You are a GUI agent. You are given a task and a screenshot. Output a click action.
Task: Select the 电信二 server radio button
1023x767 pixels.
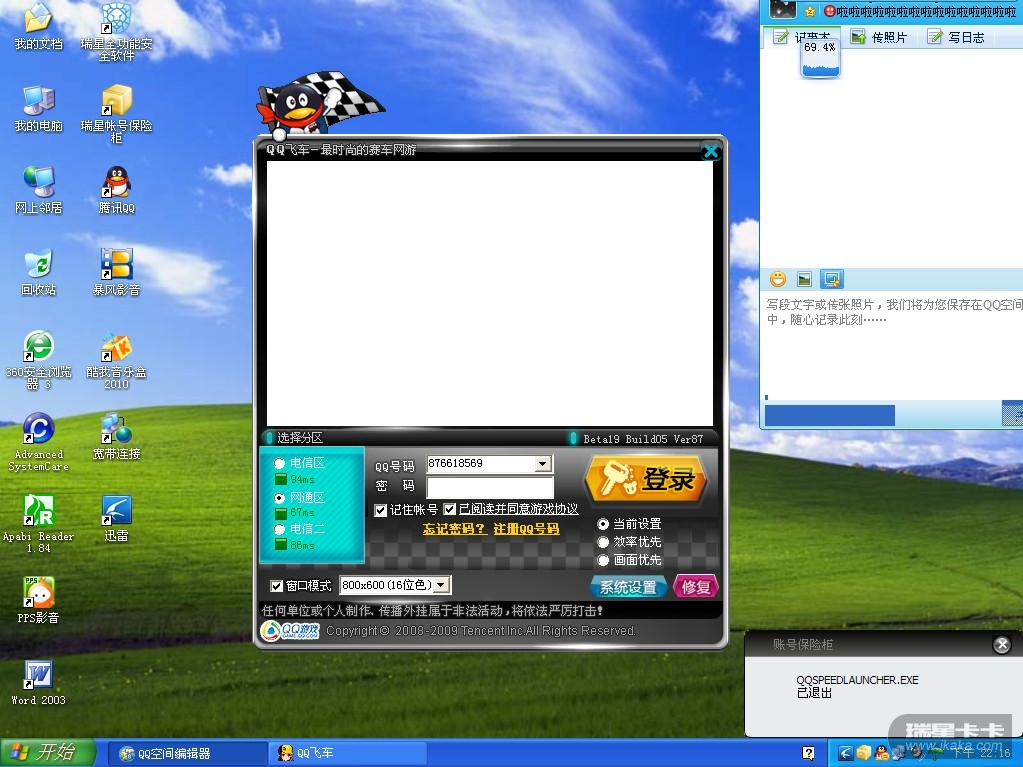tap(279, 529)
